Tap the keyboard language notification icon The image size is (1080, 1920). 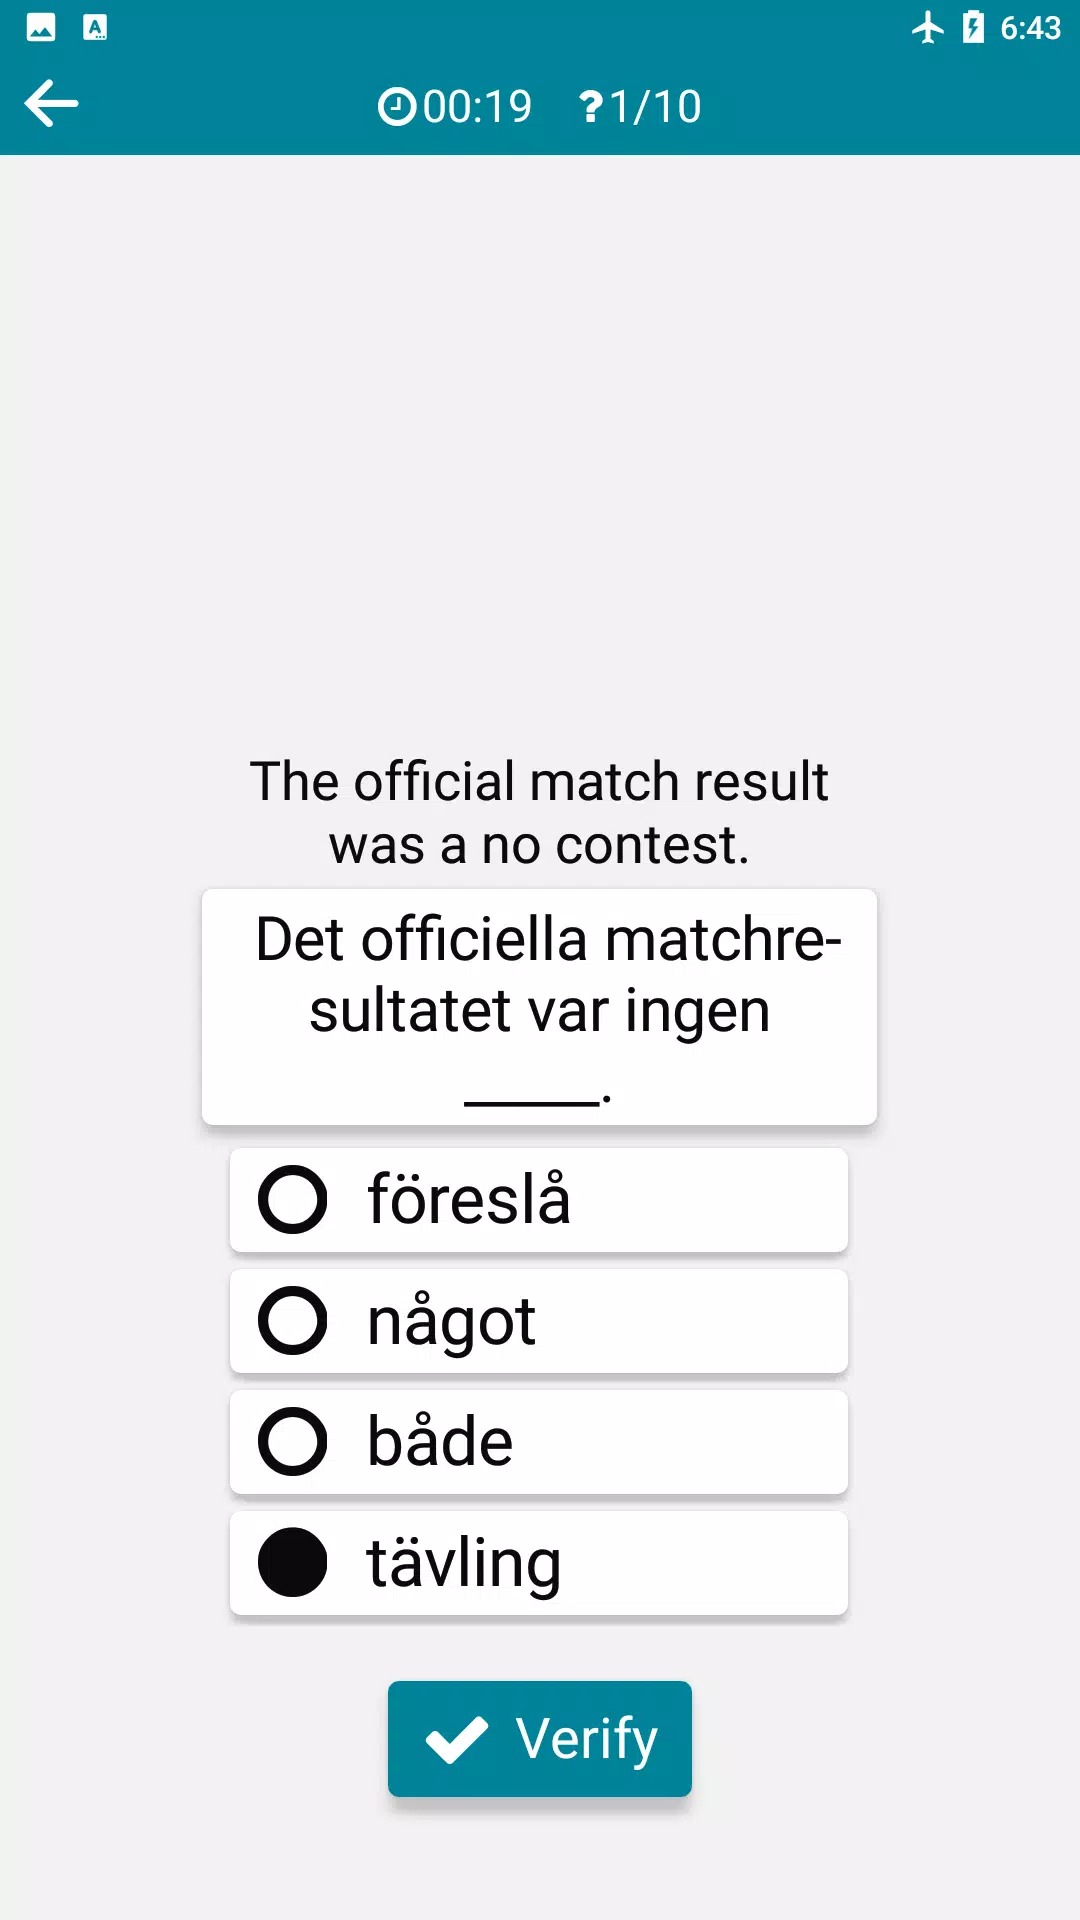pyautogui.click(x=95, y=27)
